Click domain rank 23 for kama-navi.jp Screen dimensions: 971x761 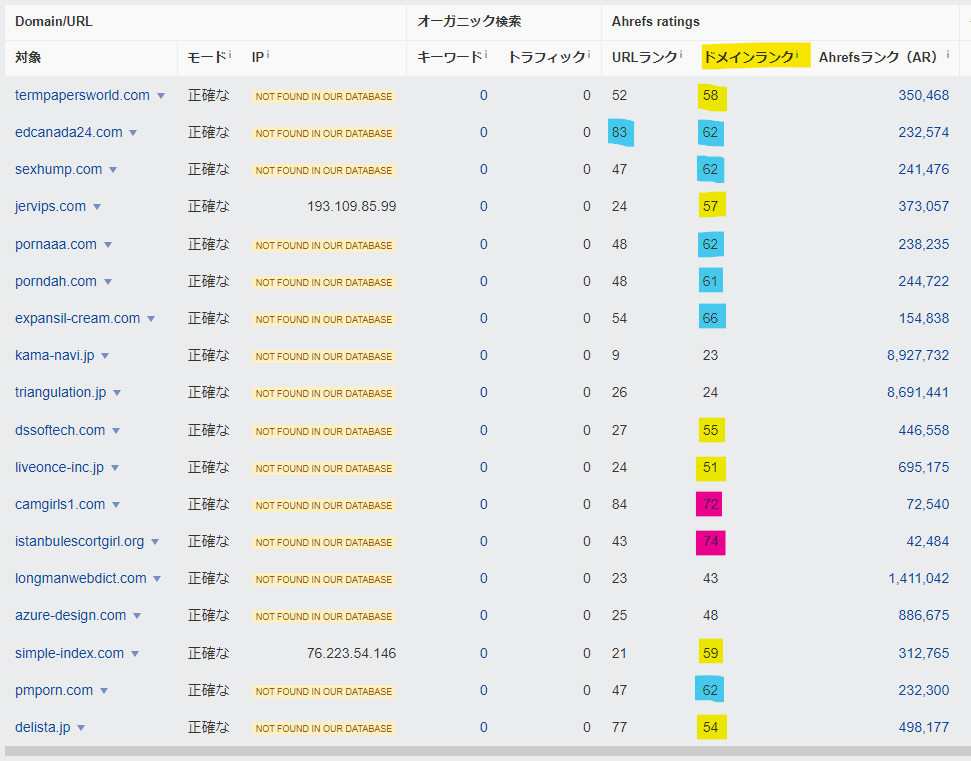[x=710, y=355]
